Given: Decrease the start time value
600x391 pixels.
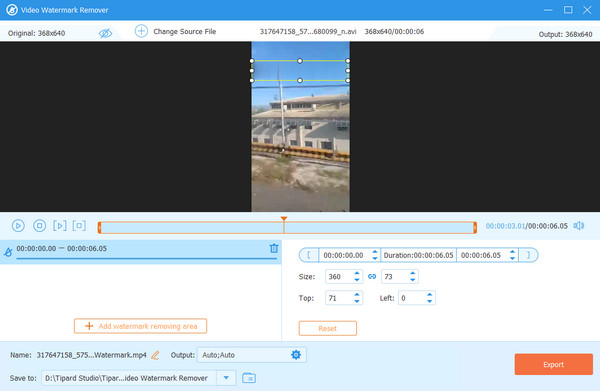Looking at the screenshot, I should [375, 259].
